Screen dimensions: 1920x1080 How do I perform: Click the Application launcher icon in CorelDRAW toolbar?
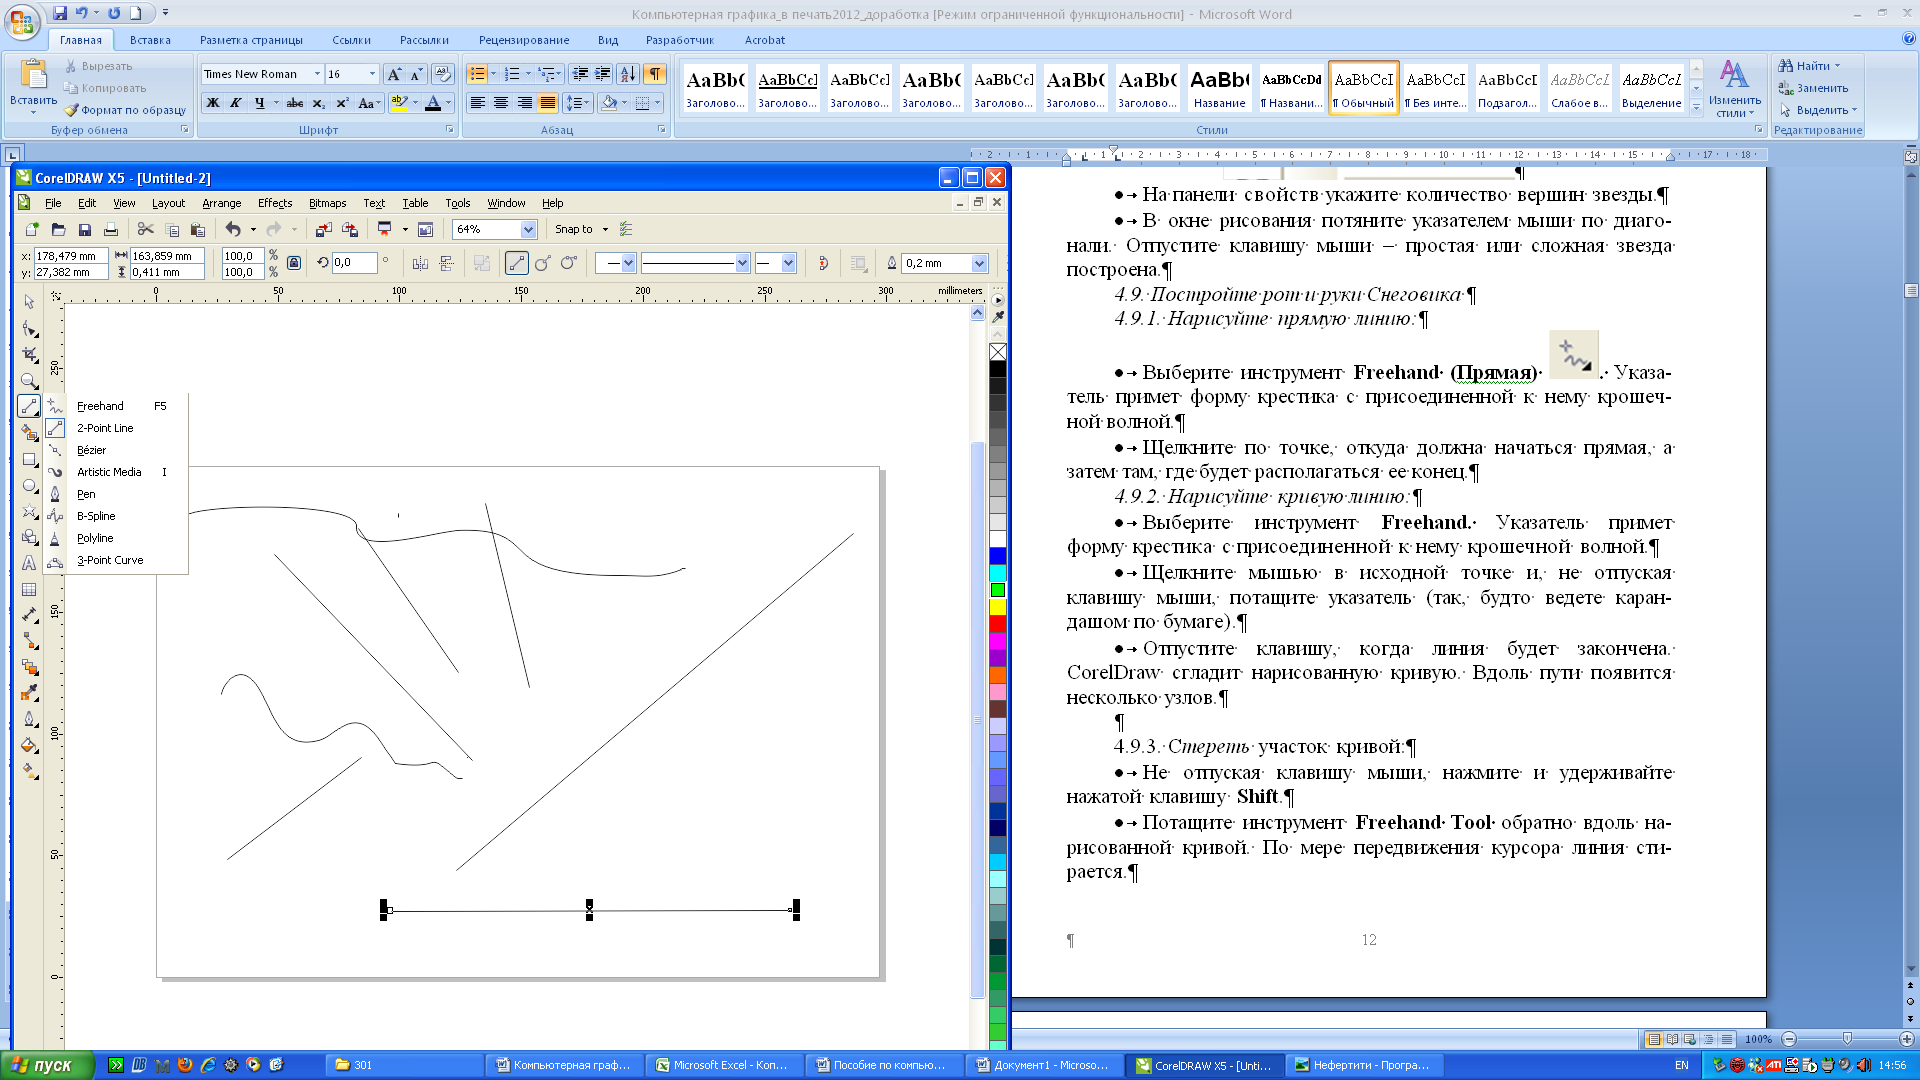[384, 230]
